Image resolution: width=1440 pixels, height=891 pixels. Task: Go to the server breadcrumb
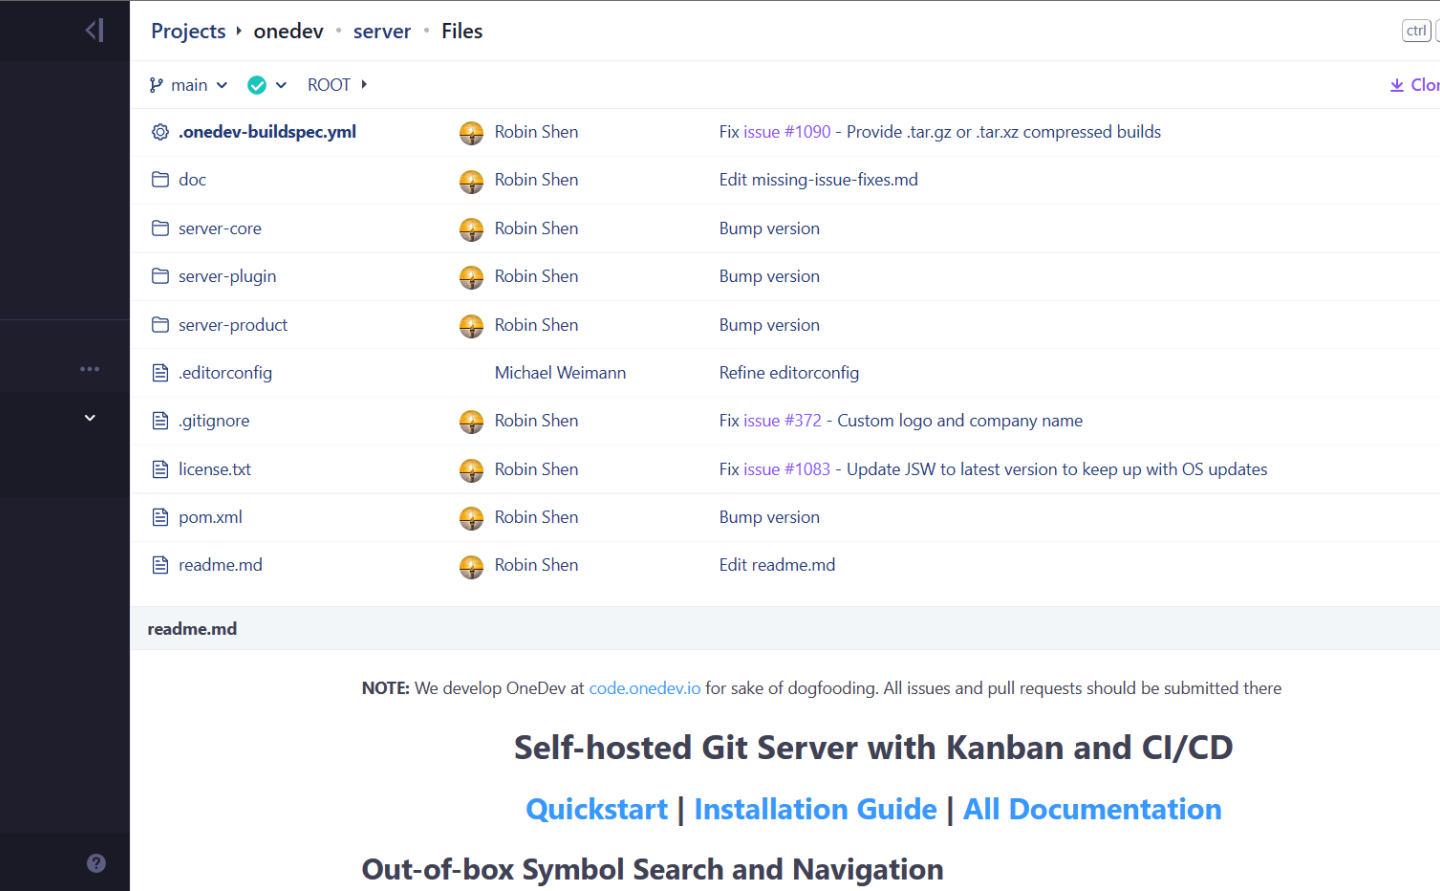[x=382, y=31]
